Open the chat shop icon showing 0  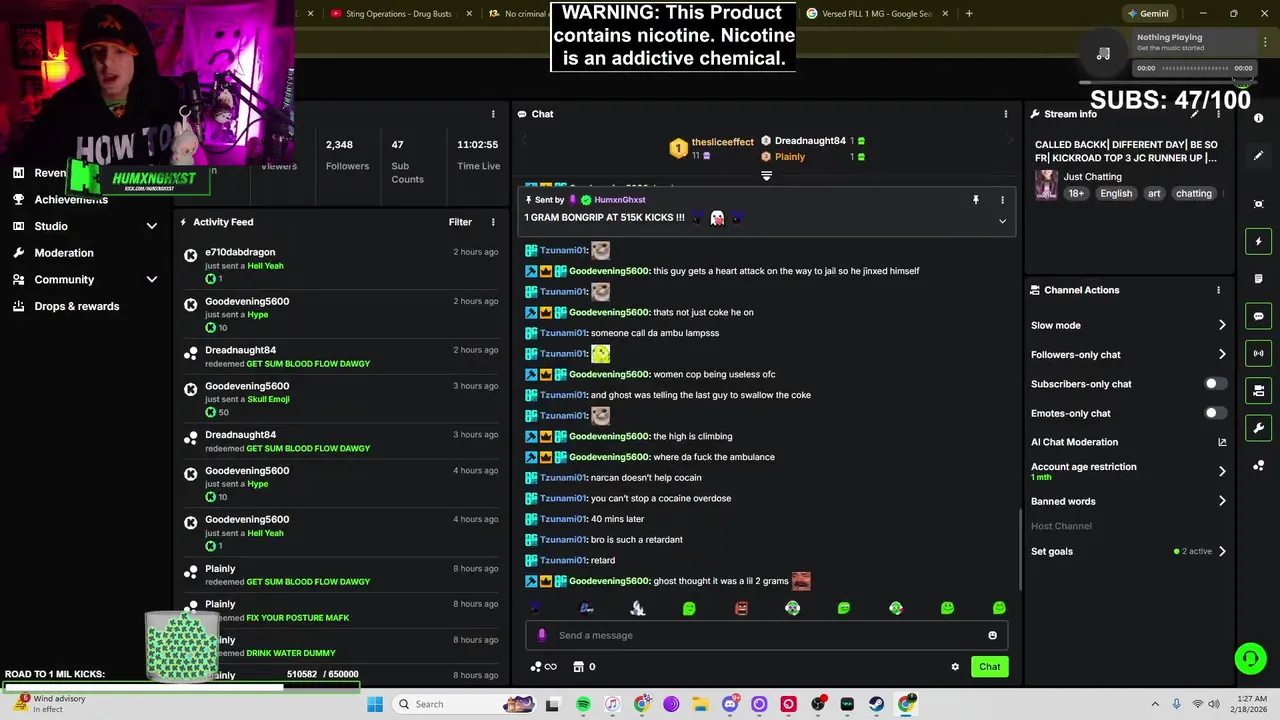(584, 667)
